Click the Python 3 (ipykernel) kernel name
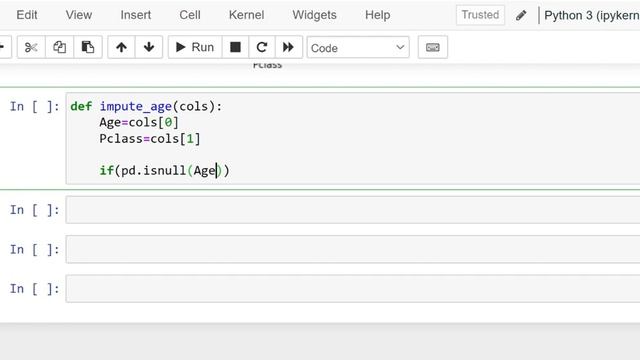The width and height of the screenshot is (640, 360). pos(592,16)
